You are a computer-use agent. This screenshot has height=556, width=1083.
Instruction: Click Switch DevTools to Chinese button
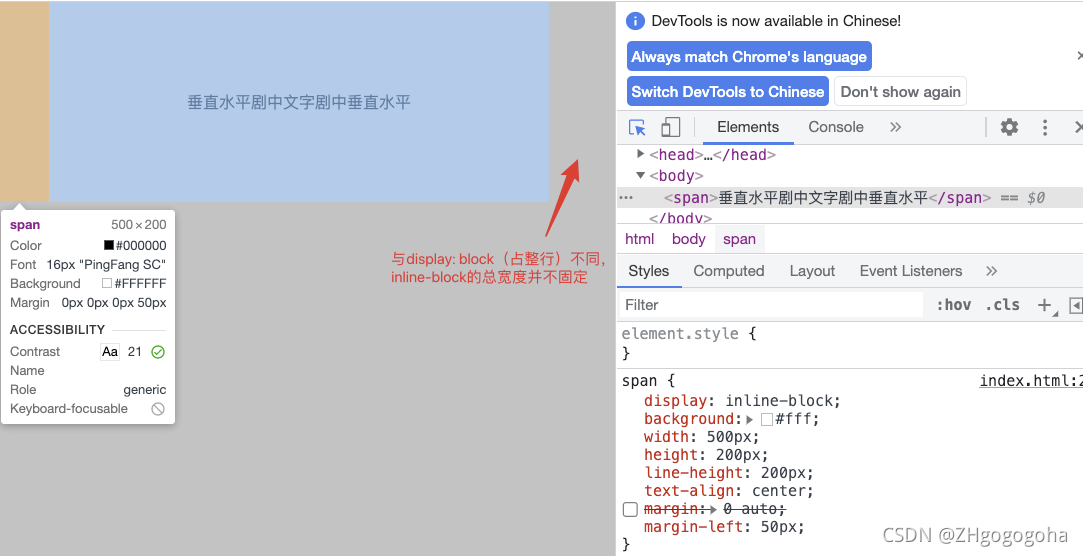(x=728, y=91)
